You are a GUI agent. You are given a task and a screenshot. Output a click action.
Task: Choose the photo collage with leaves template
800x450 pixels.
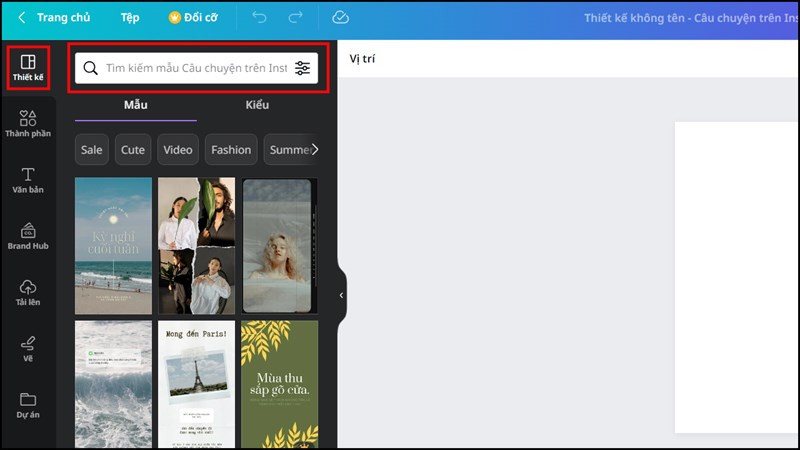point(196,246)
